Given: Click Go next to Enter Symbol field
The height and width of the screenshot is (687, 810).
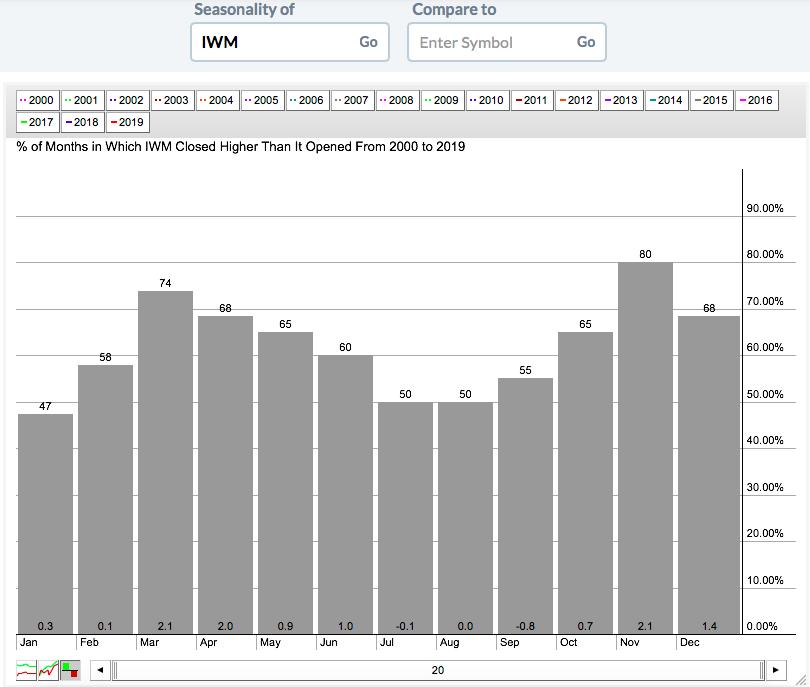Looking at the screenshot, I should click(x=586, y=42).
